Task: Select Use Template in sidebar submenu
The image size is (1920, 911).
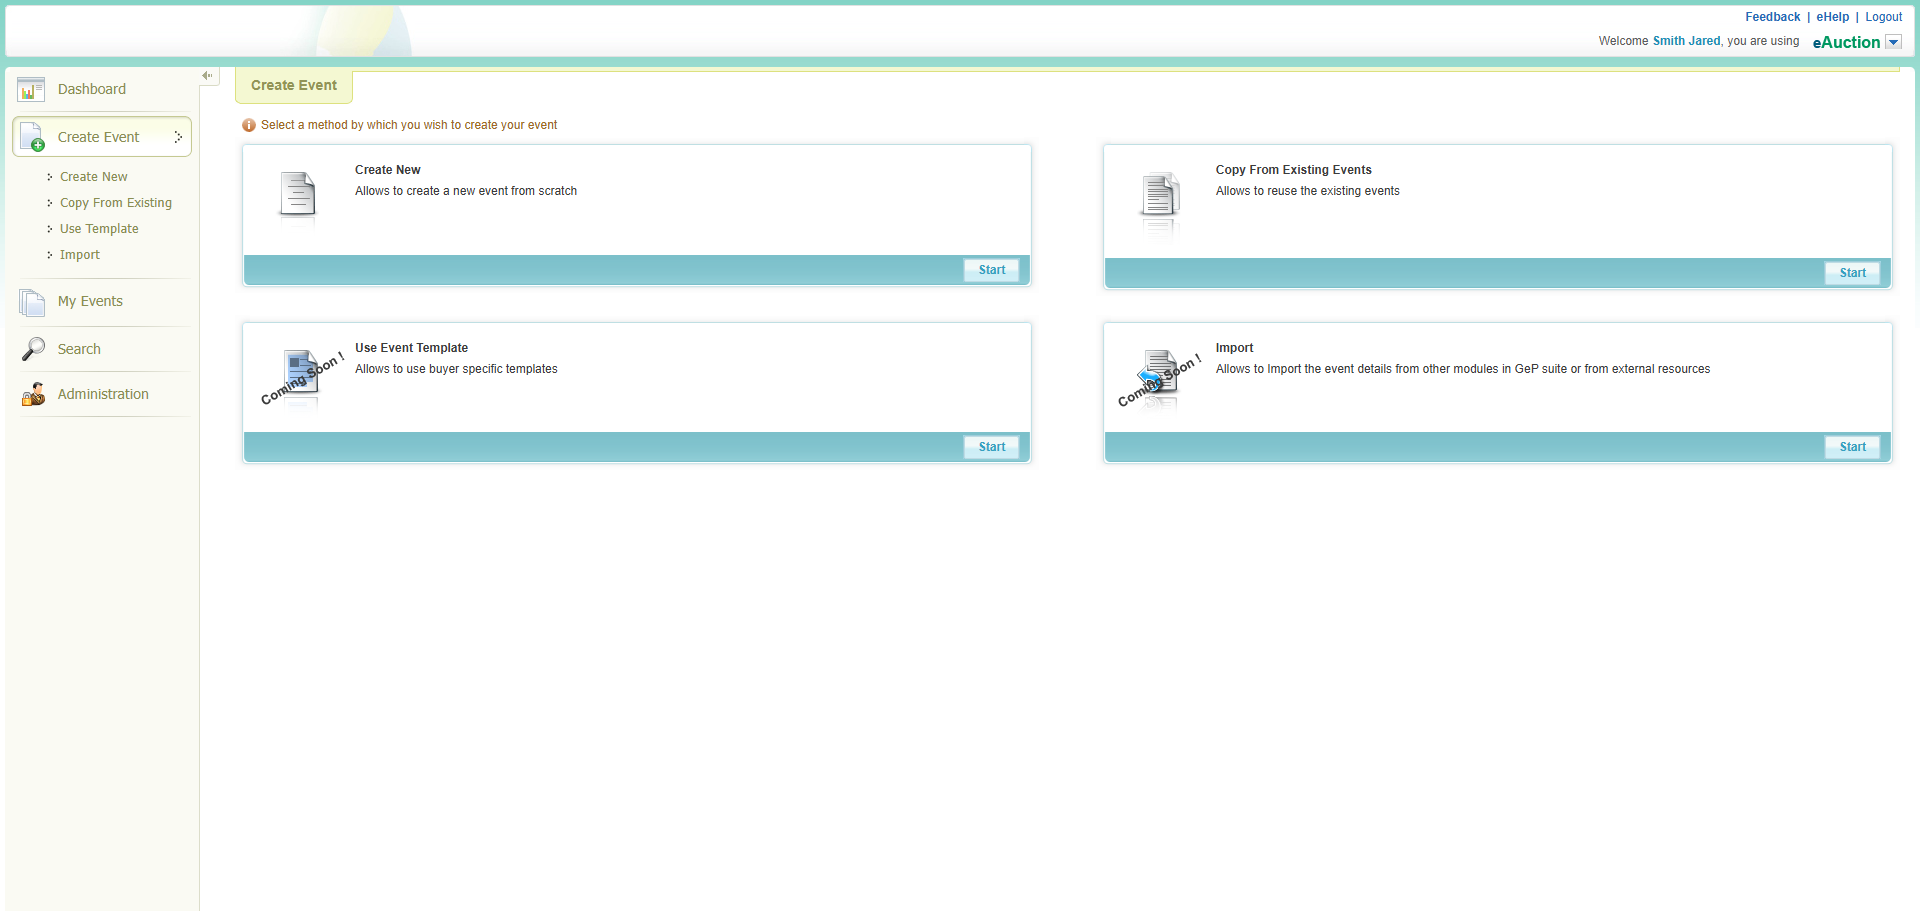Action: pos(99,229)
